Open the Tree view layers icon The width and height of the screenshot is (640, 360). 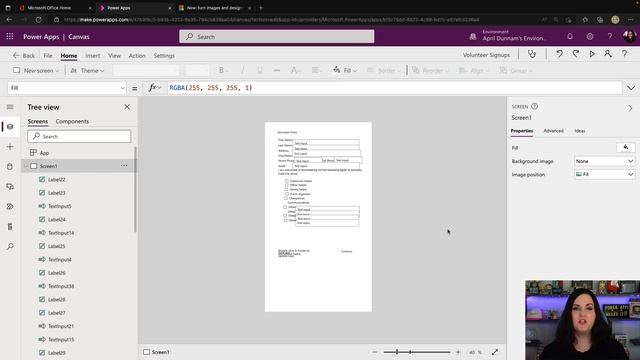(x=10, y=127)
